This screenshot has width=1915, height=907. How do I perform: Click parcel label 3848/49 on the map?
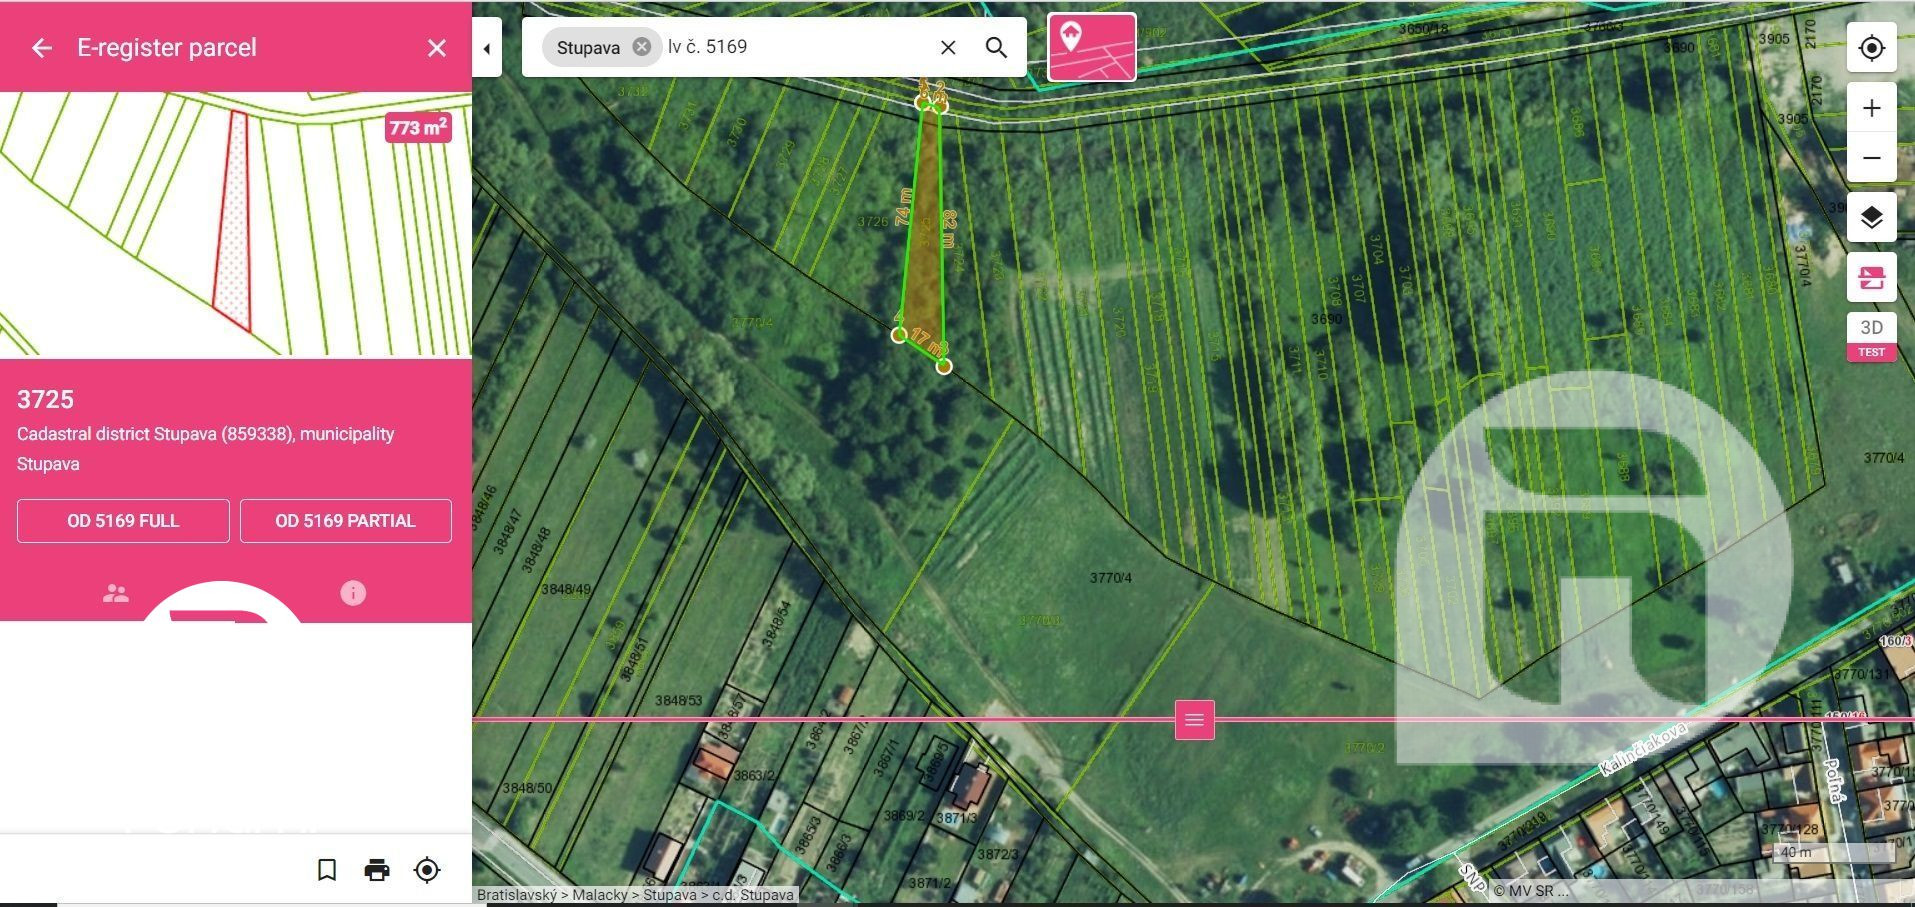[566, 589]
